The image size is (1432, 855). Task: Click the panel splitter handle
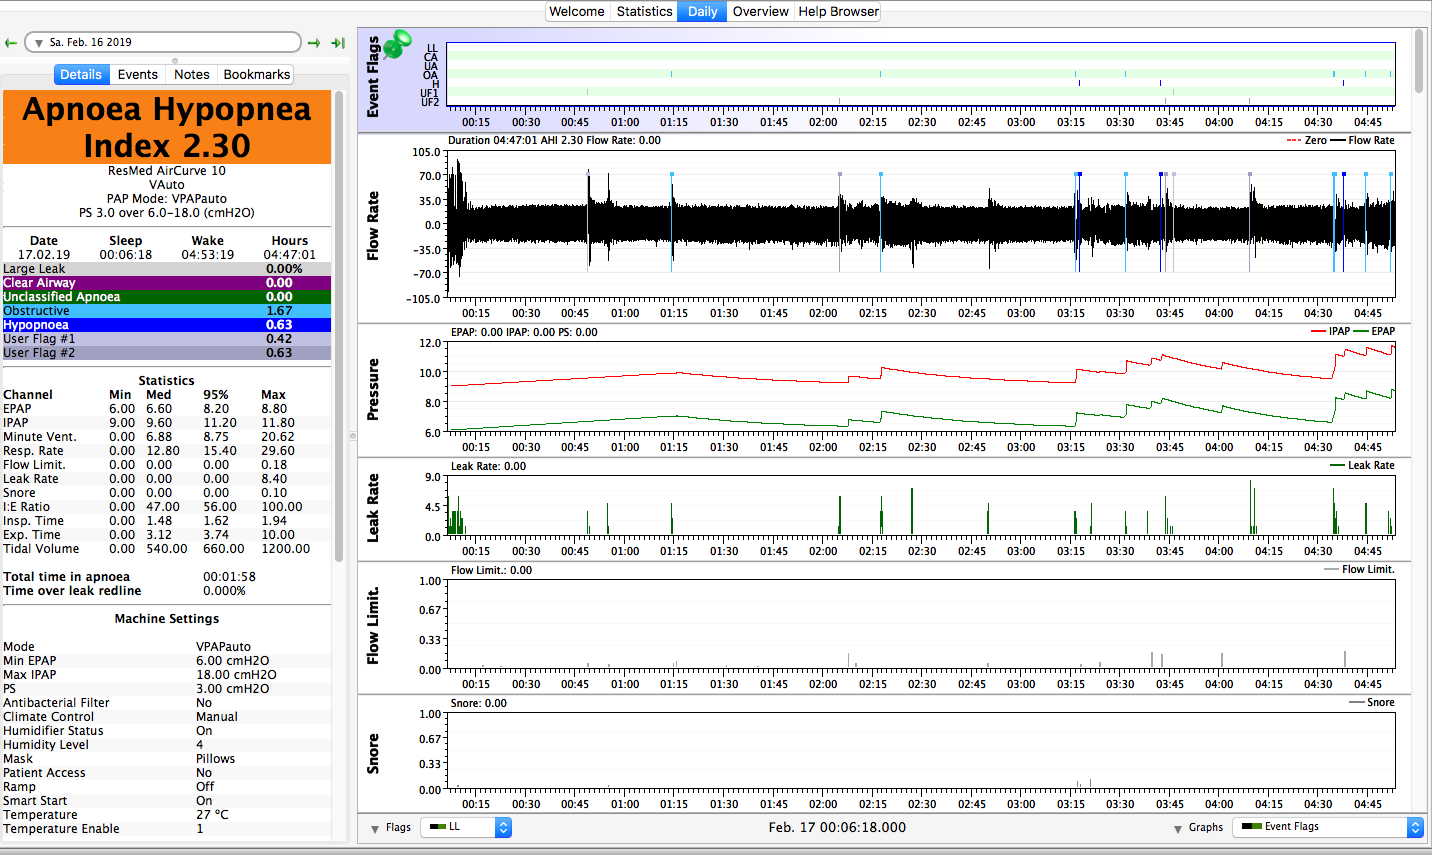click(352, 436)
